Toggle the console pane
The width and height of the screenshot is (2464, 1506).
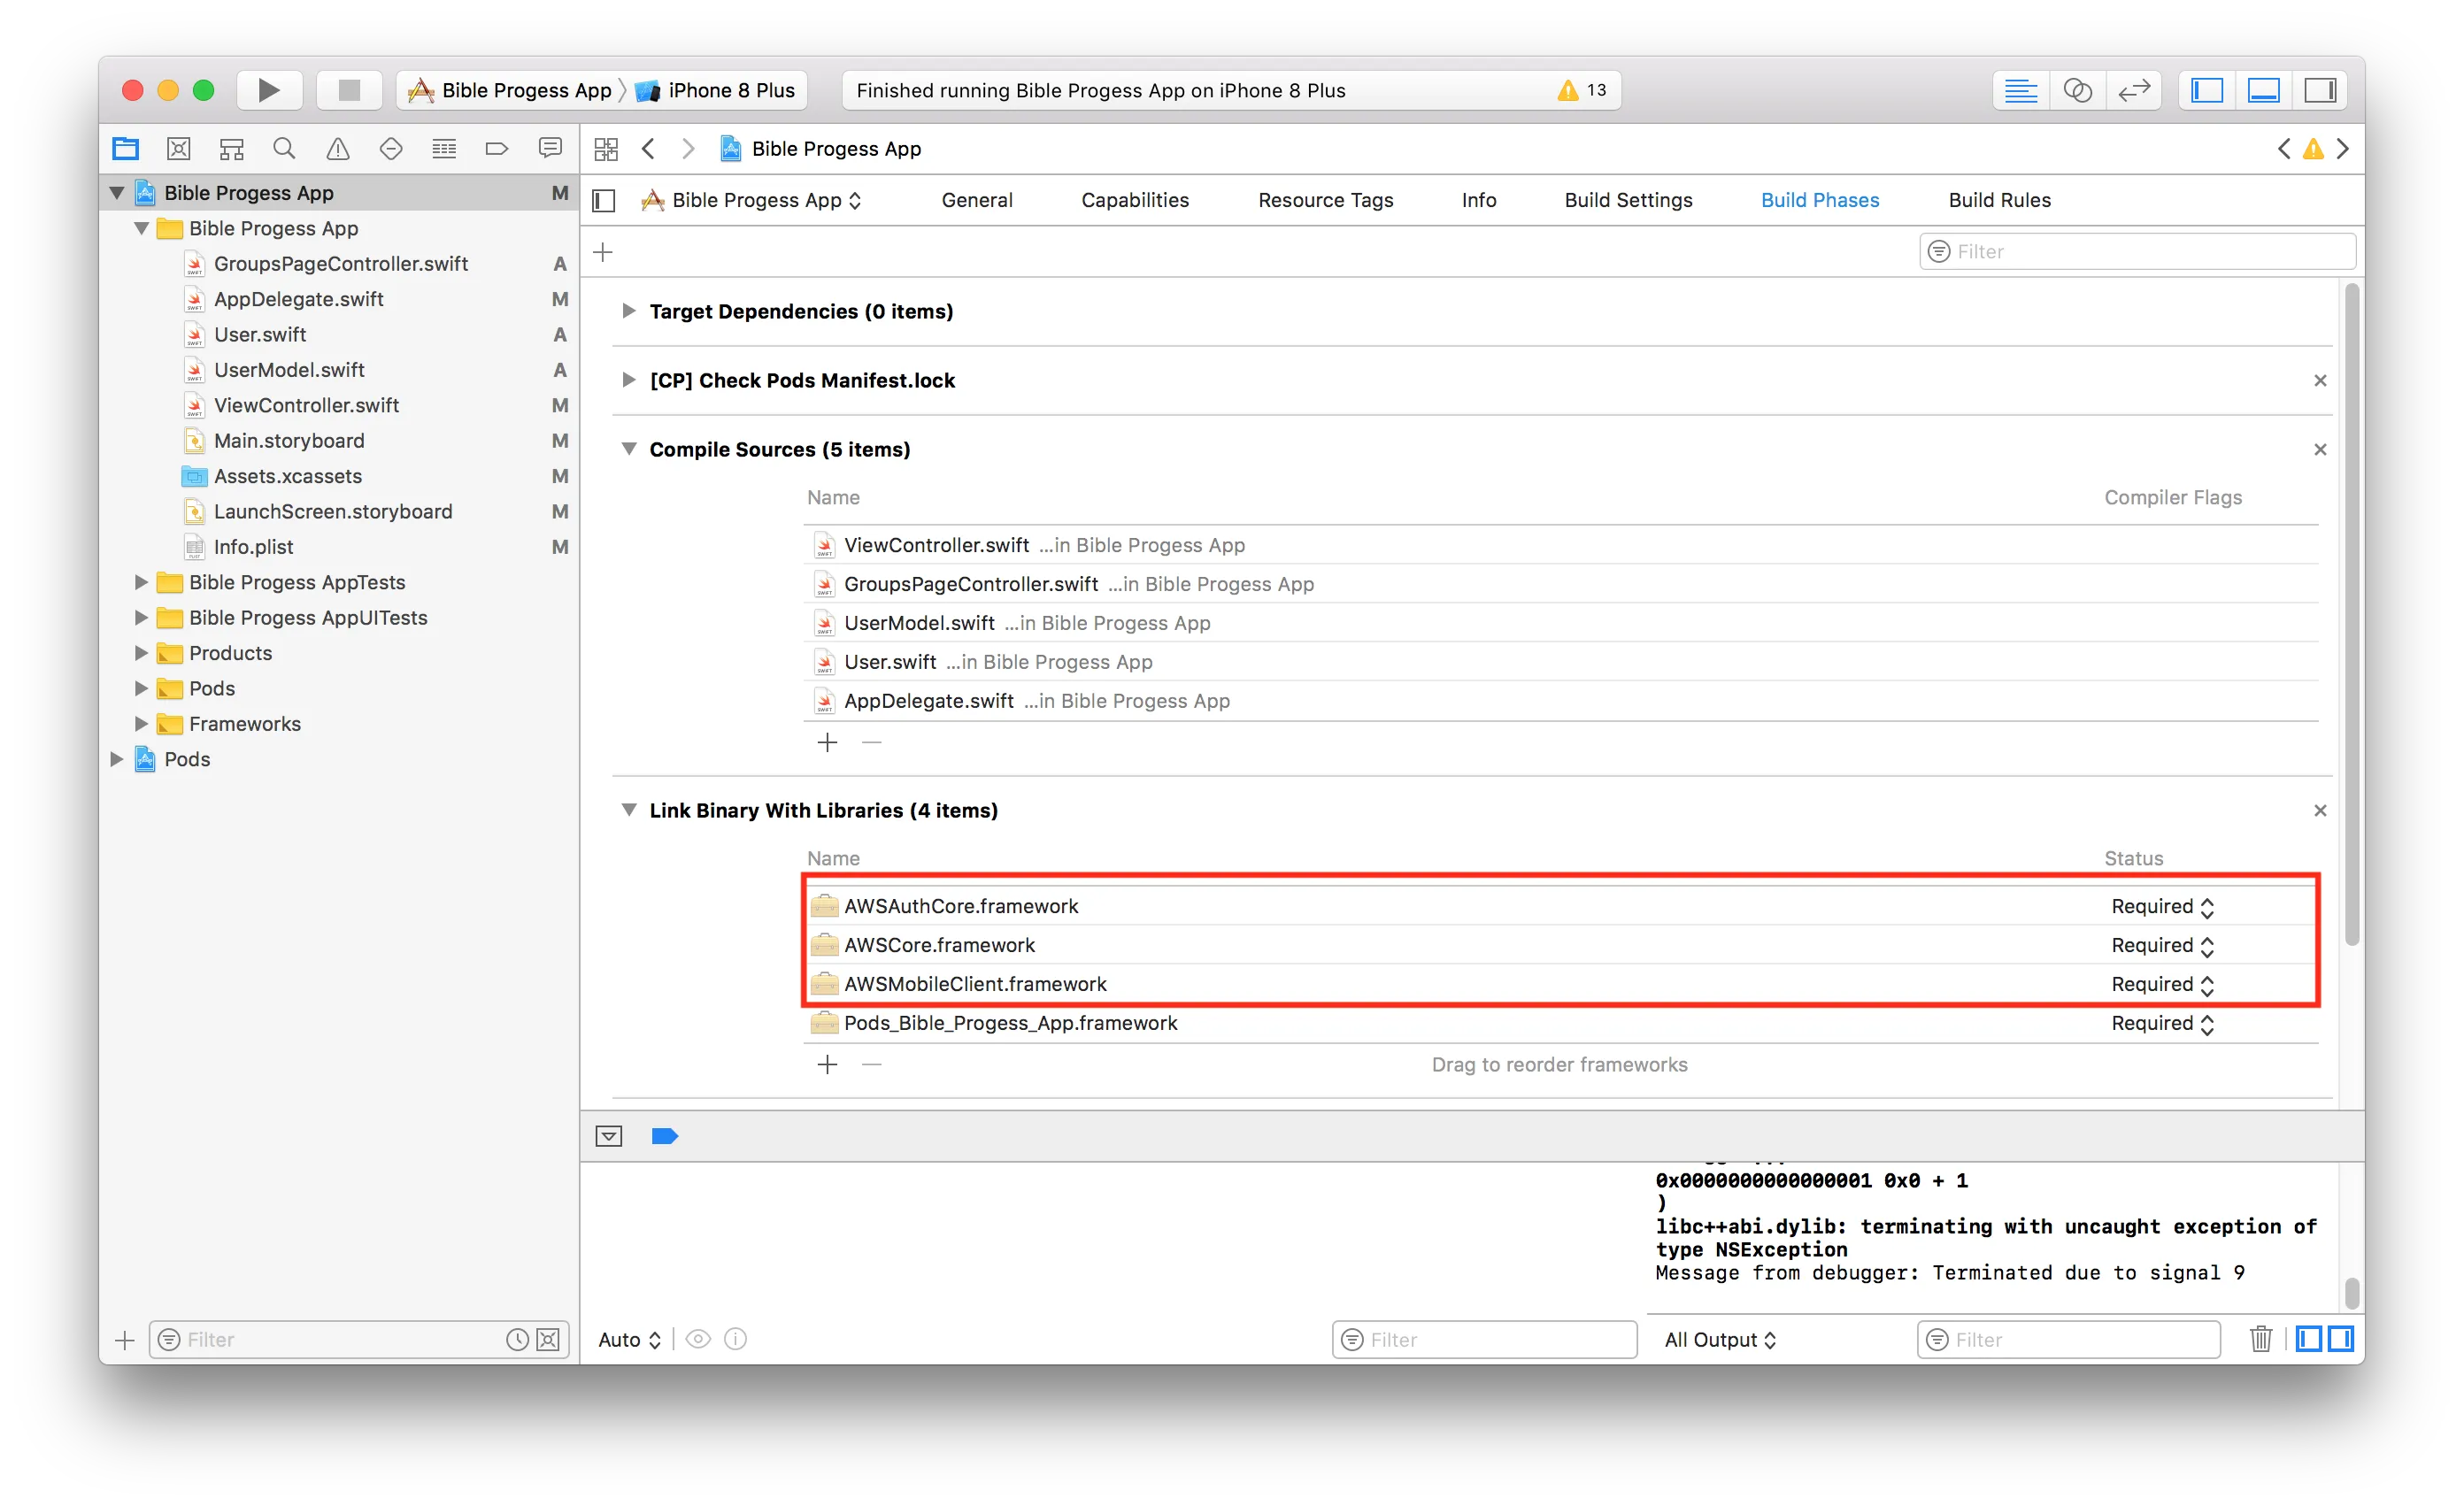click(x=2341, y=1338)
